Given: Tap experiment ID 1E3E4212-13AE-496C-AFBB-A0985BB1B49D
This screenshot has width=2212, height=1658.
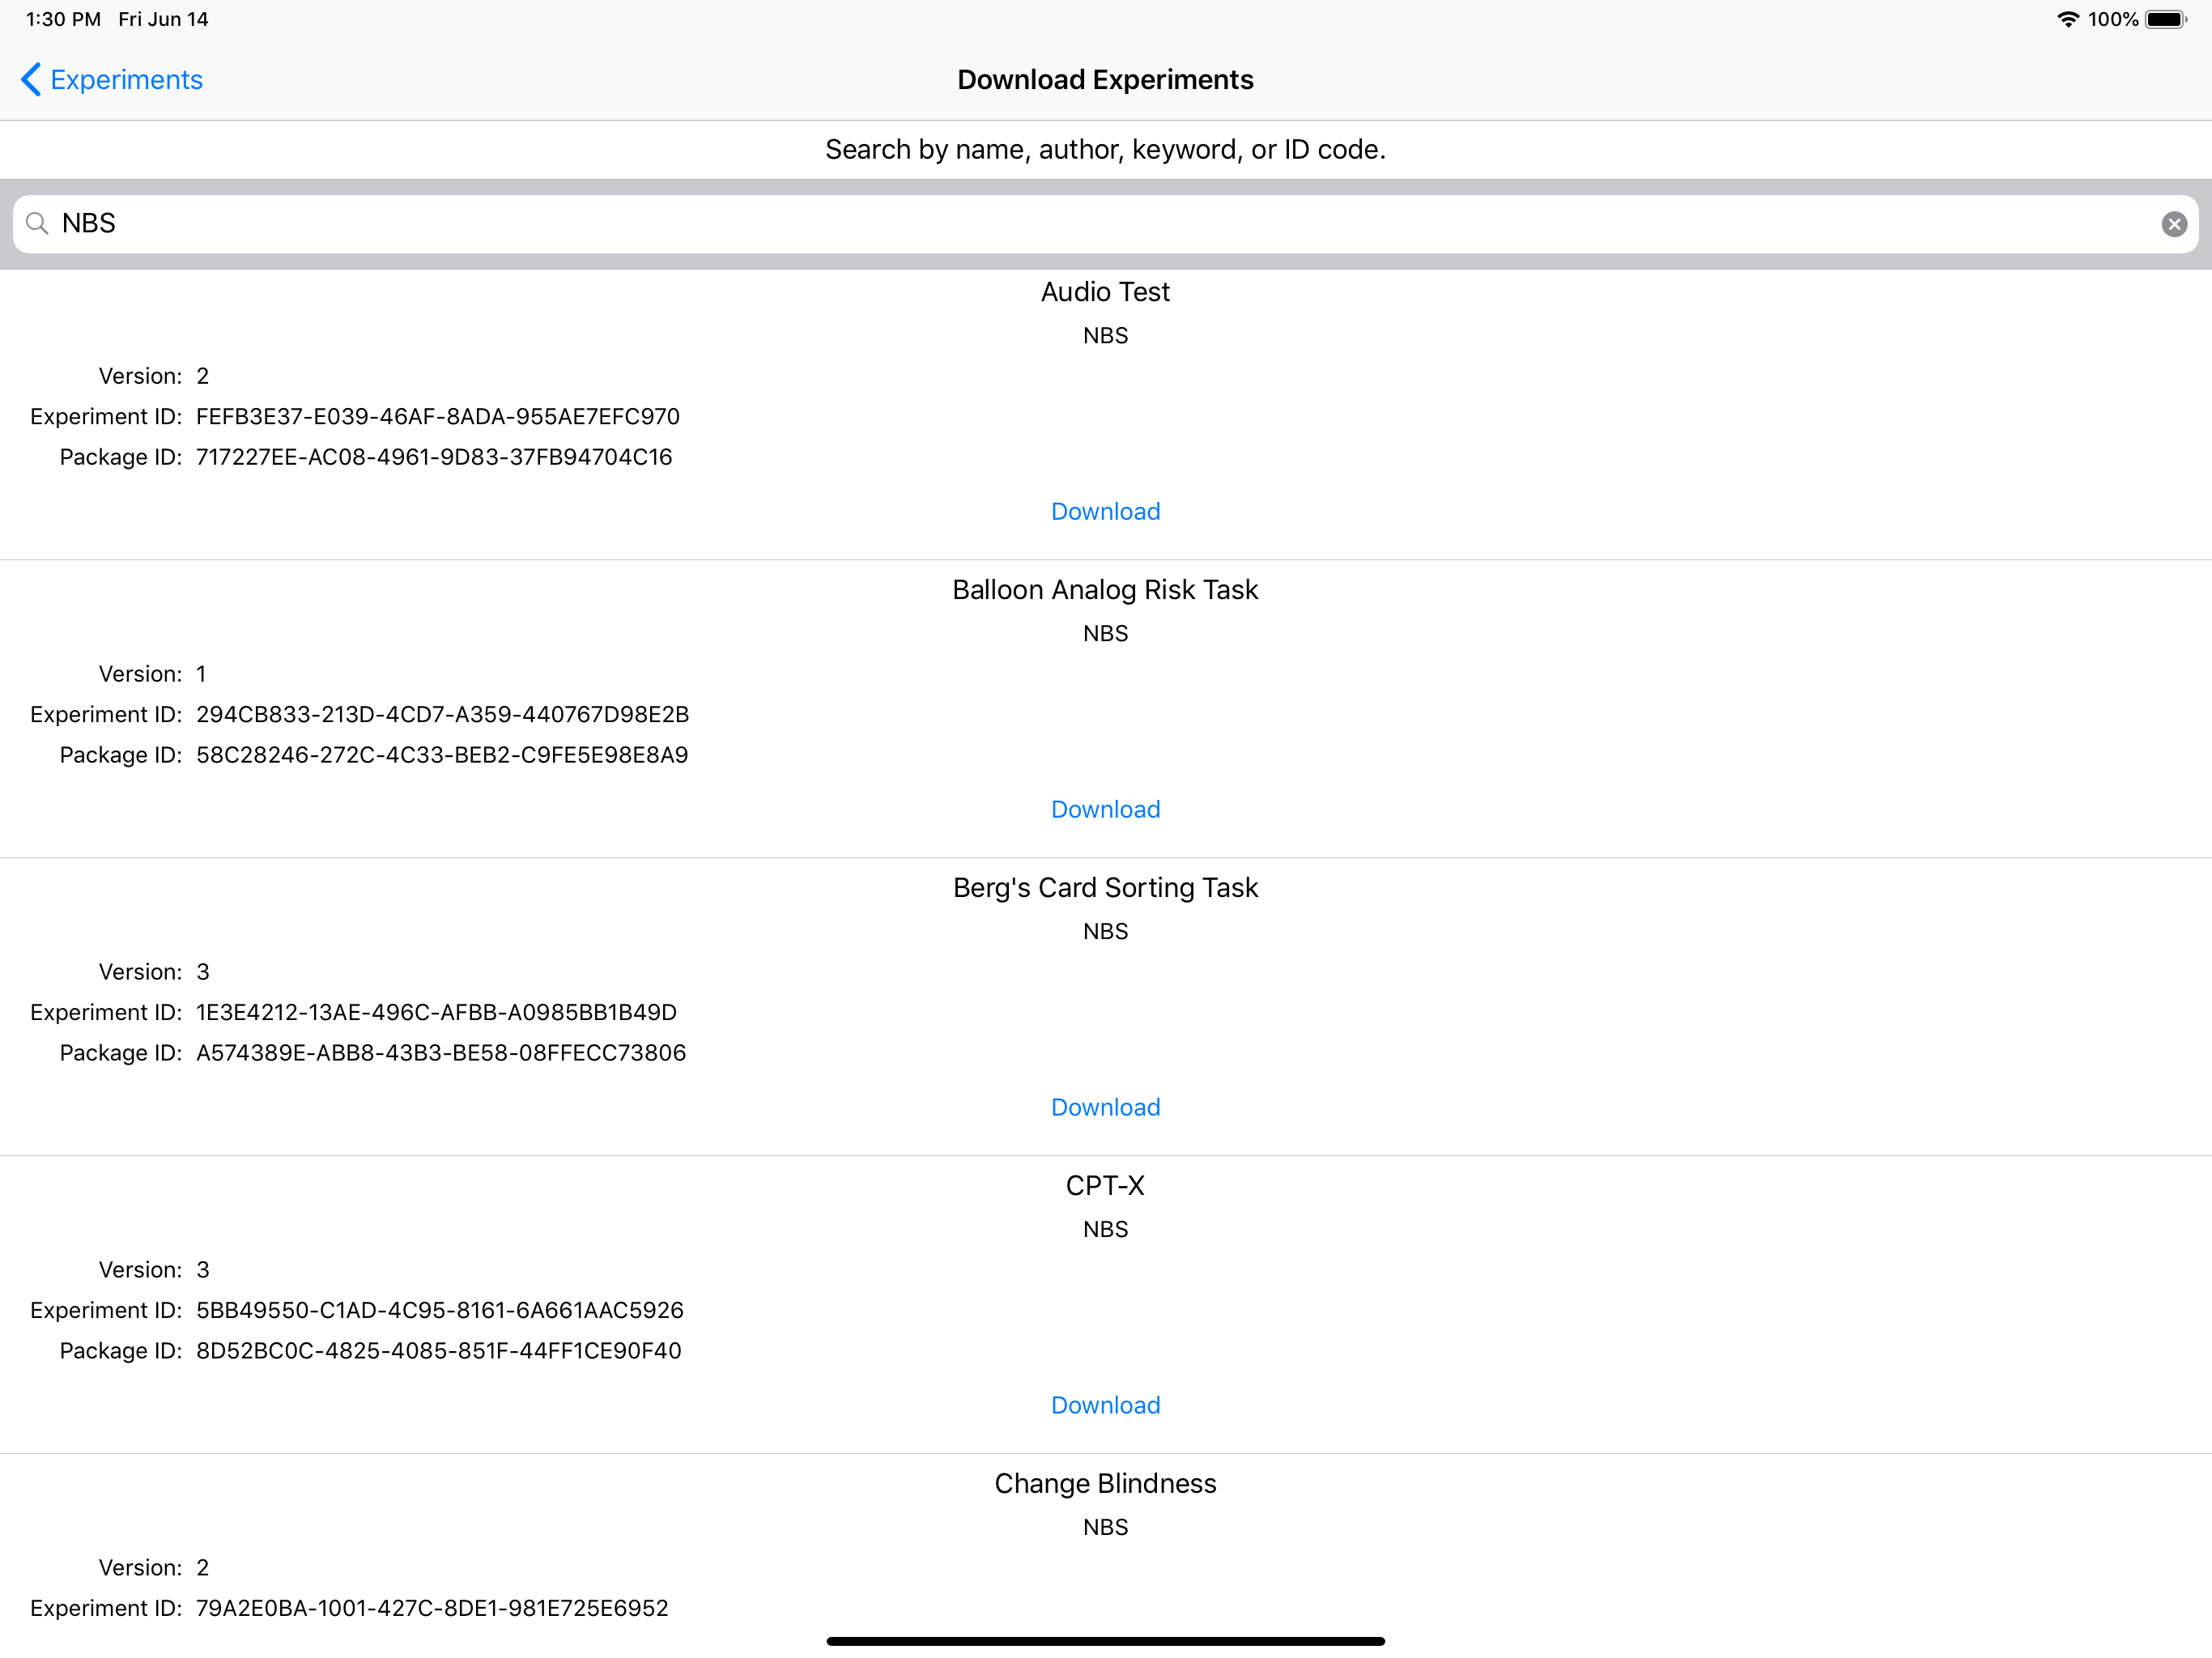Looking at the screenshot, I should coord(436,1013).
